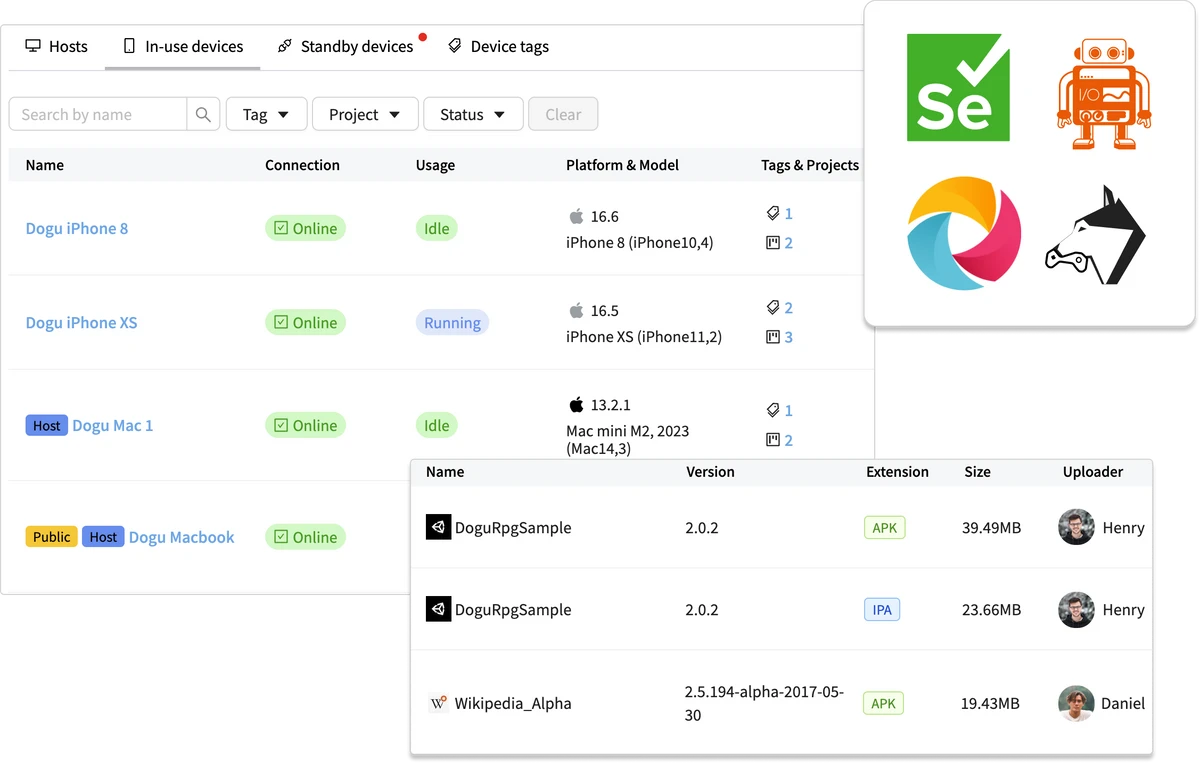The height and width of the screenshot is (763, 1200).
Task: Open the Device tags tab
Action: click(498, 46)
